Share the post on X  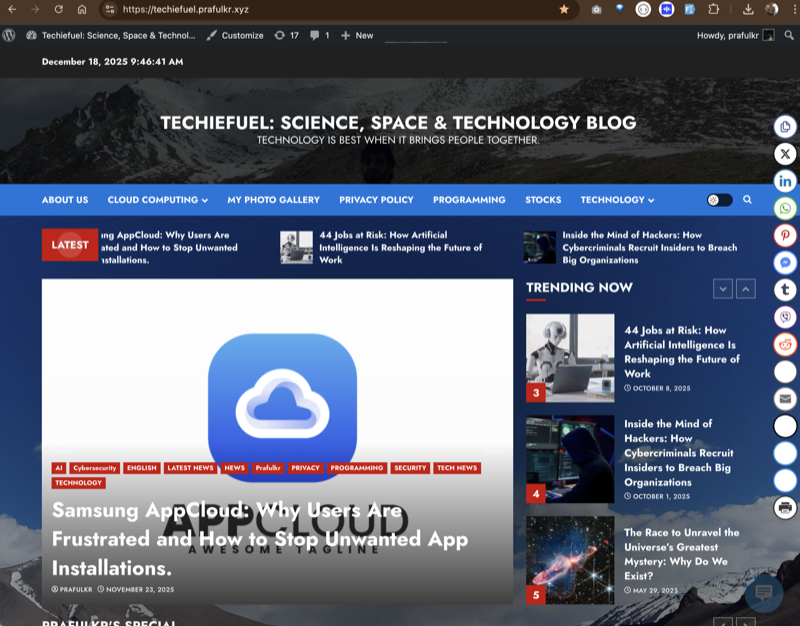click(786, 154)
